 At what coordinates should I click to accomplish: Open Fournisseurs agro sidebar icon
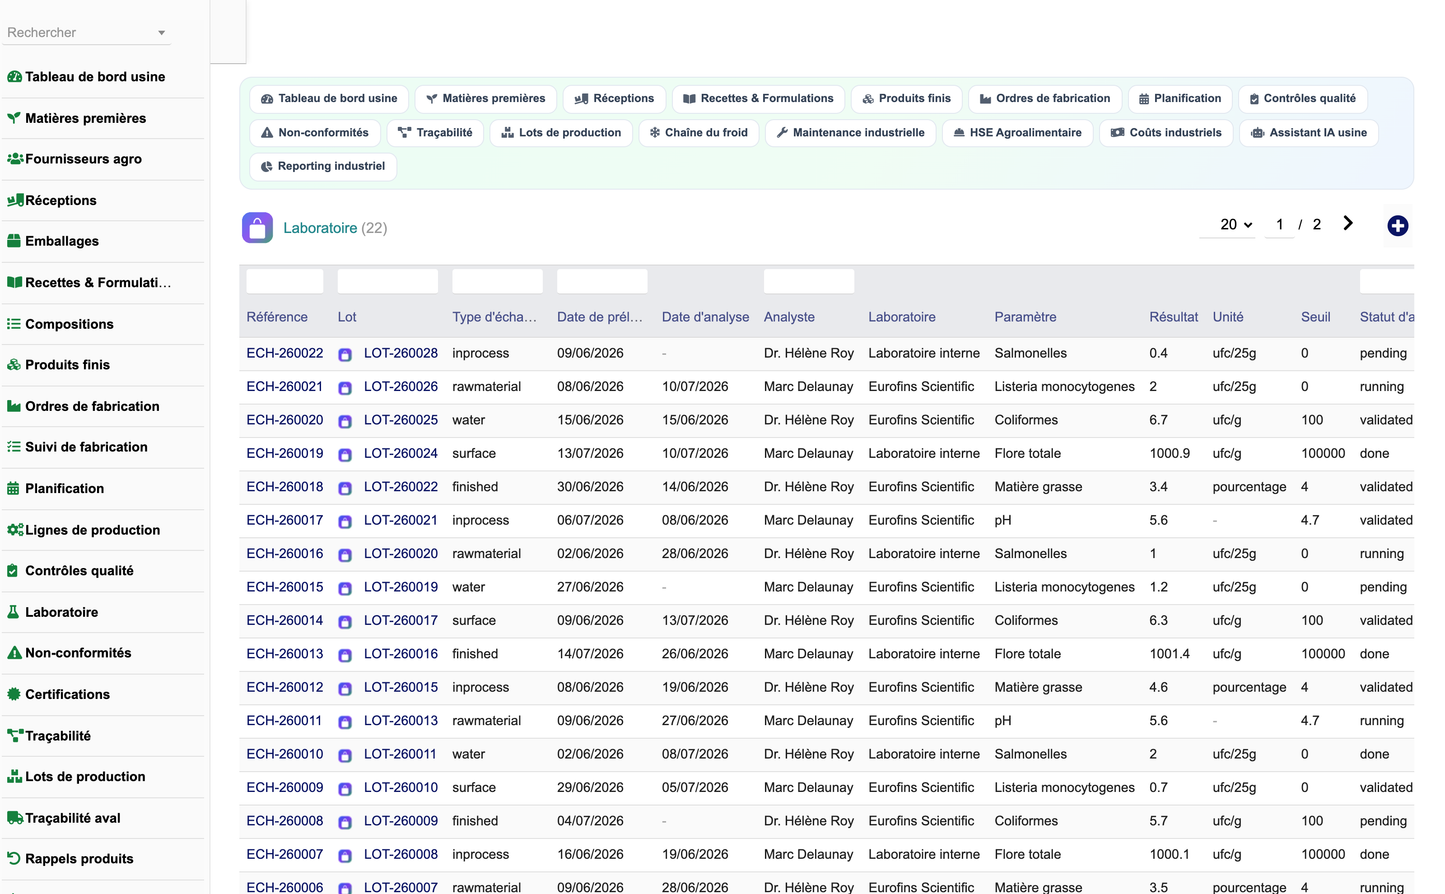coord(14,159)
